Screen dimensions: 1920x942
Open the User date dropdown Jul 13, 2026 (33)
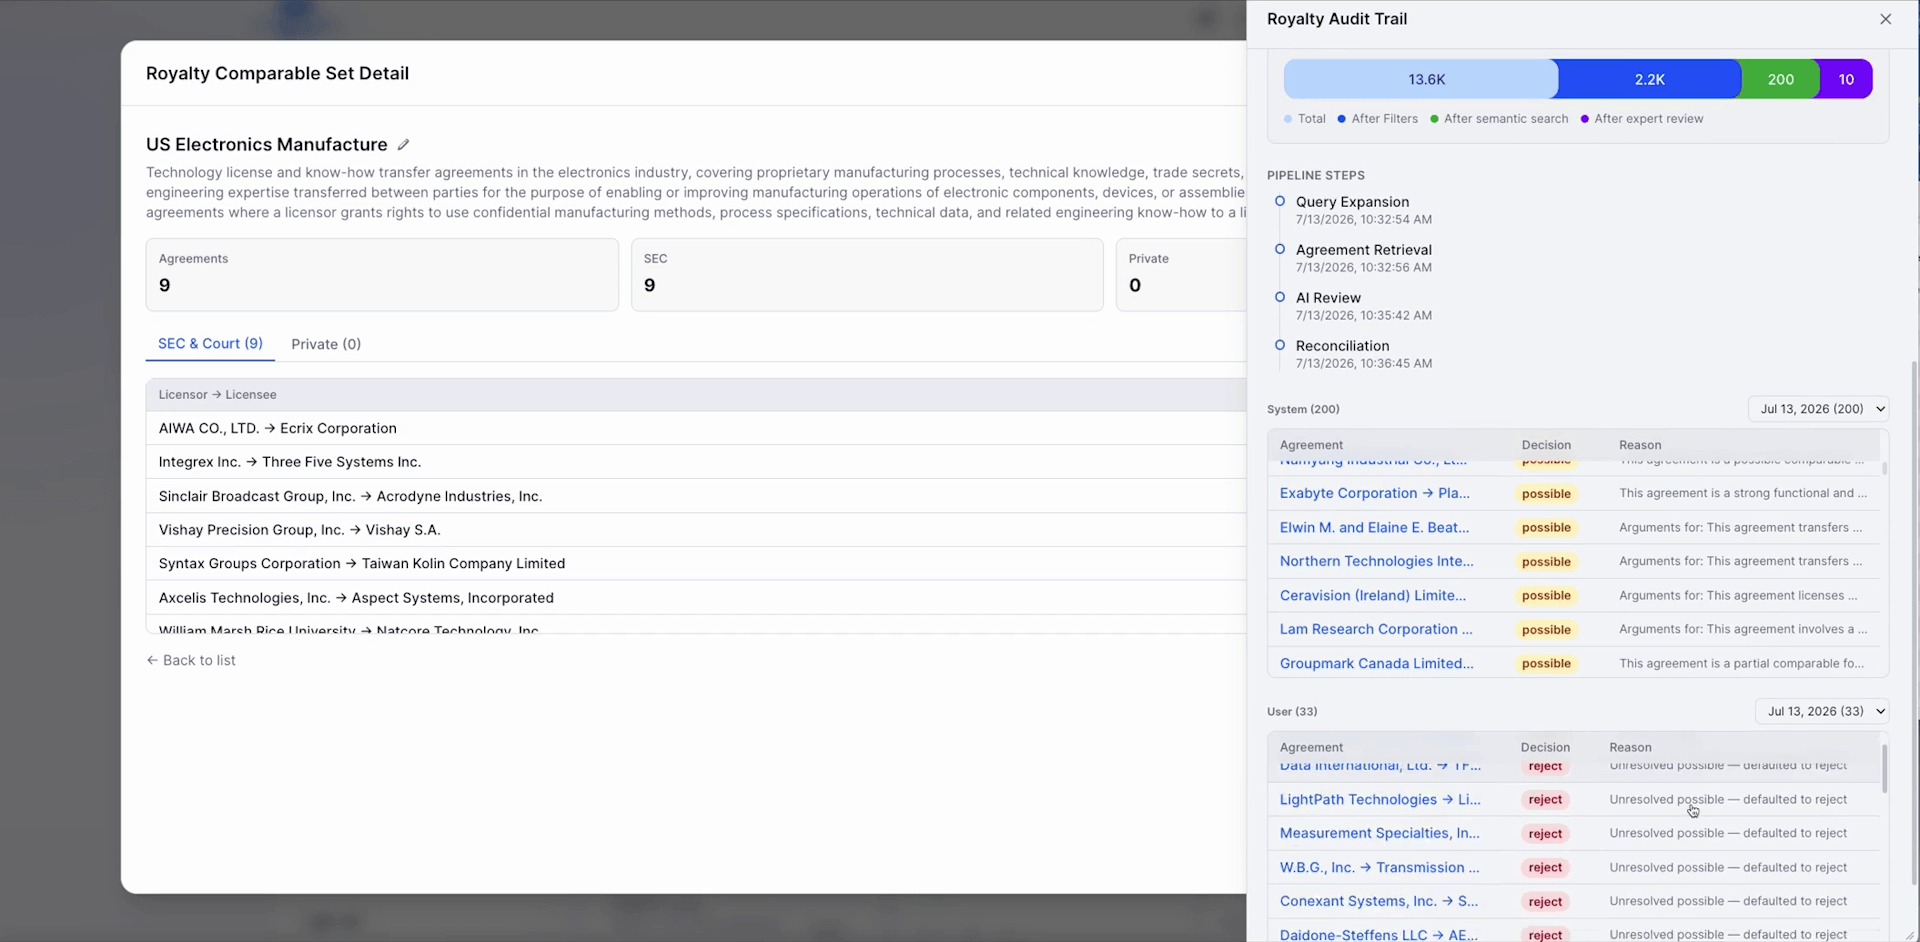[x=1822, y=711]
